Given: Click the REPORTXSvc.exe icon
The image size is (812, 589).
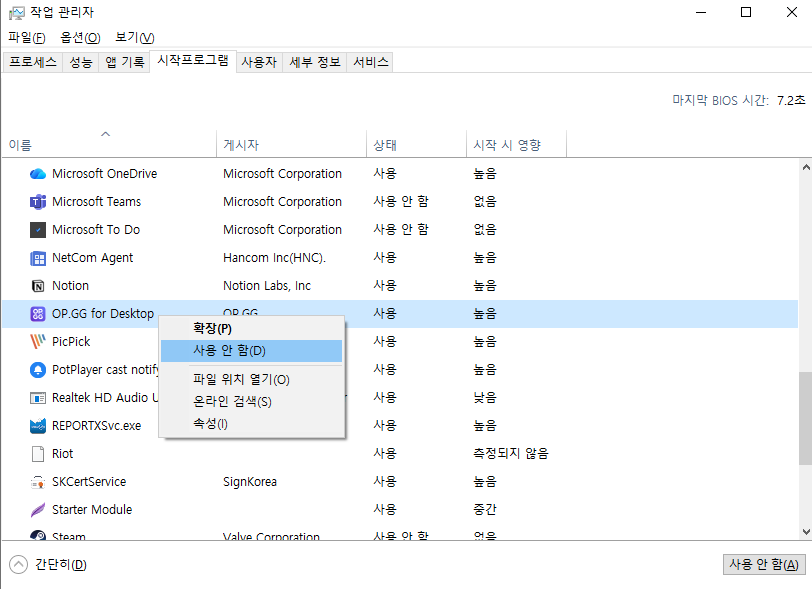Looking at the screenshot, I should 38,425.
